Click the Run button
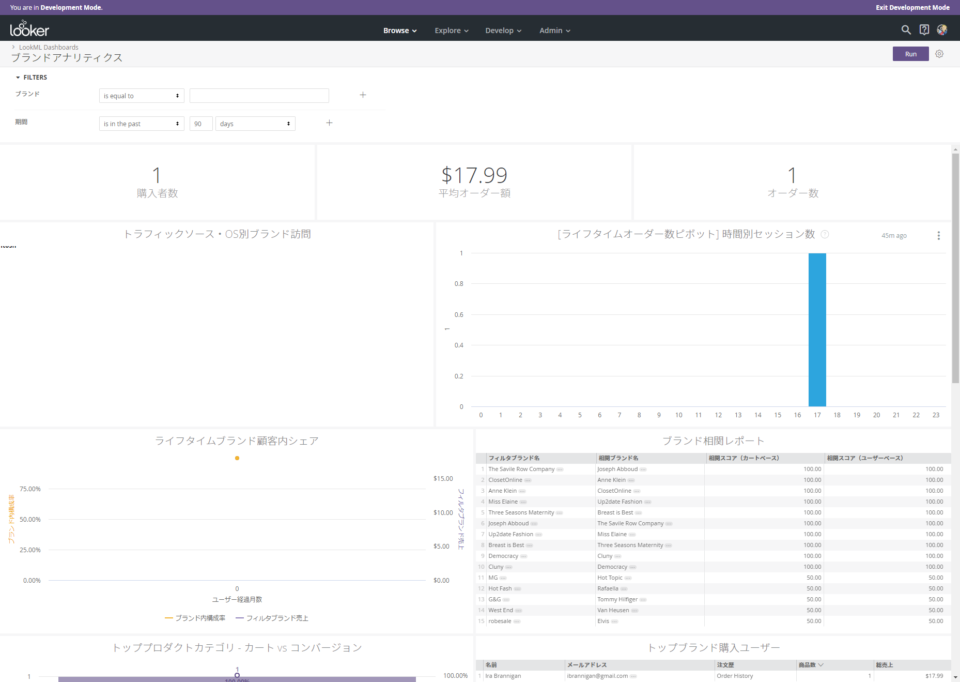 [910, 54]
